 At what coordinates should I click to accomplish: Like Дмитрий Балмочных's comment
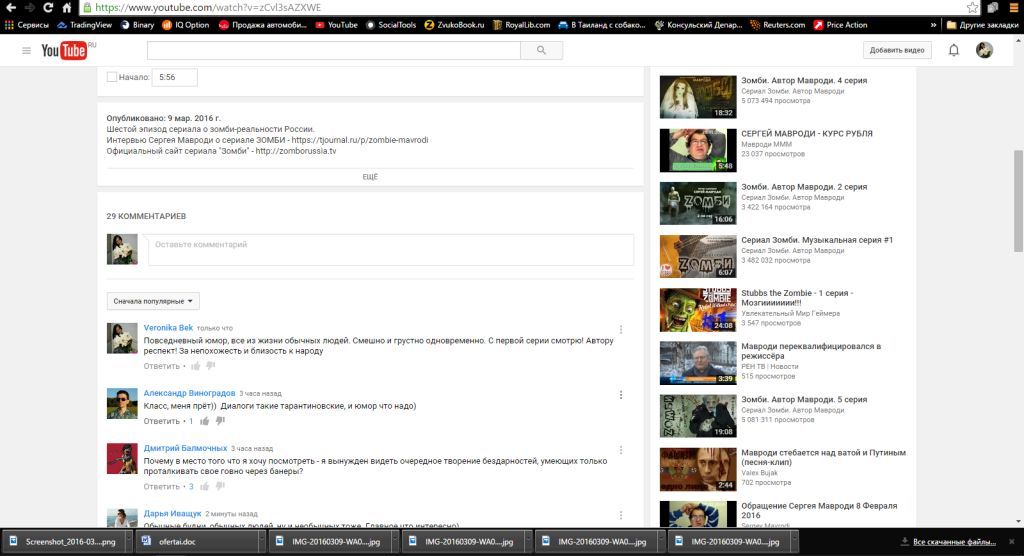[204, 486]
